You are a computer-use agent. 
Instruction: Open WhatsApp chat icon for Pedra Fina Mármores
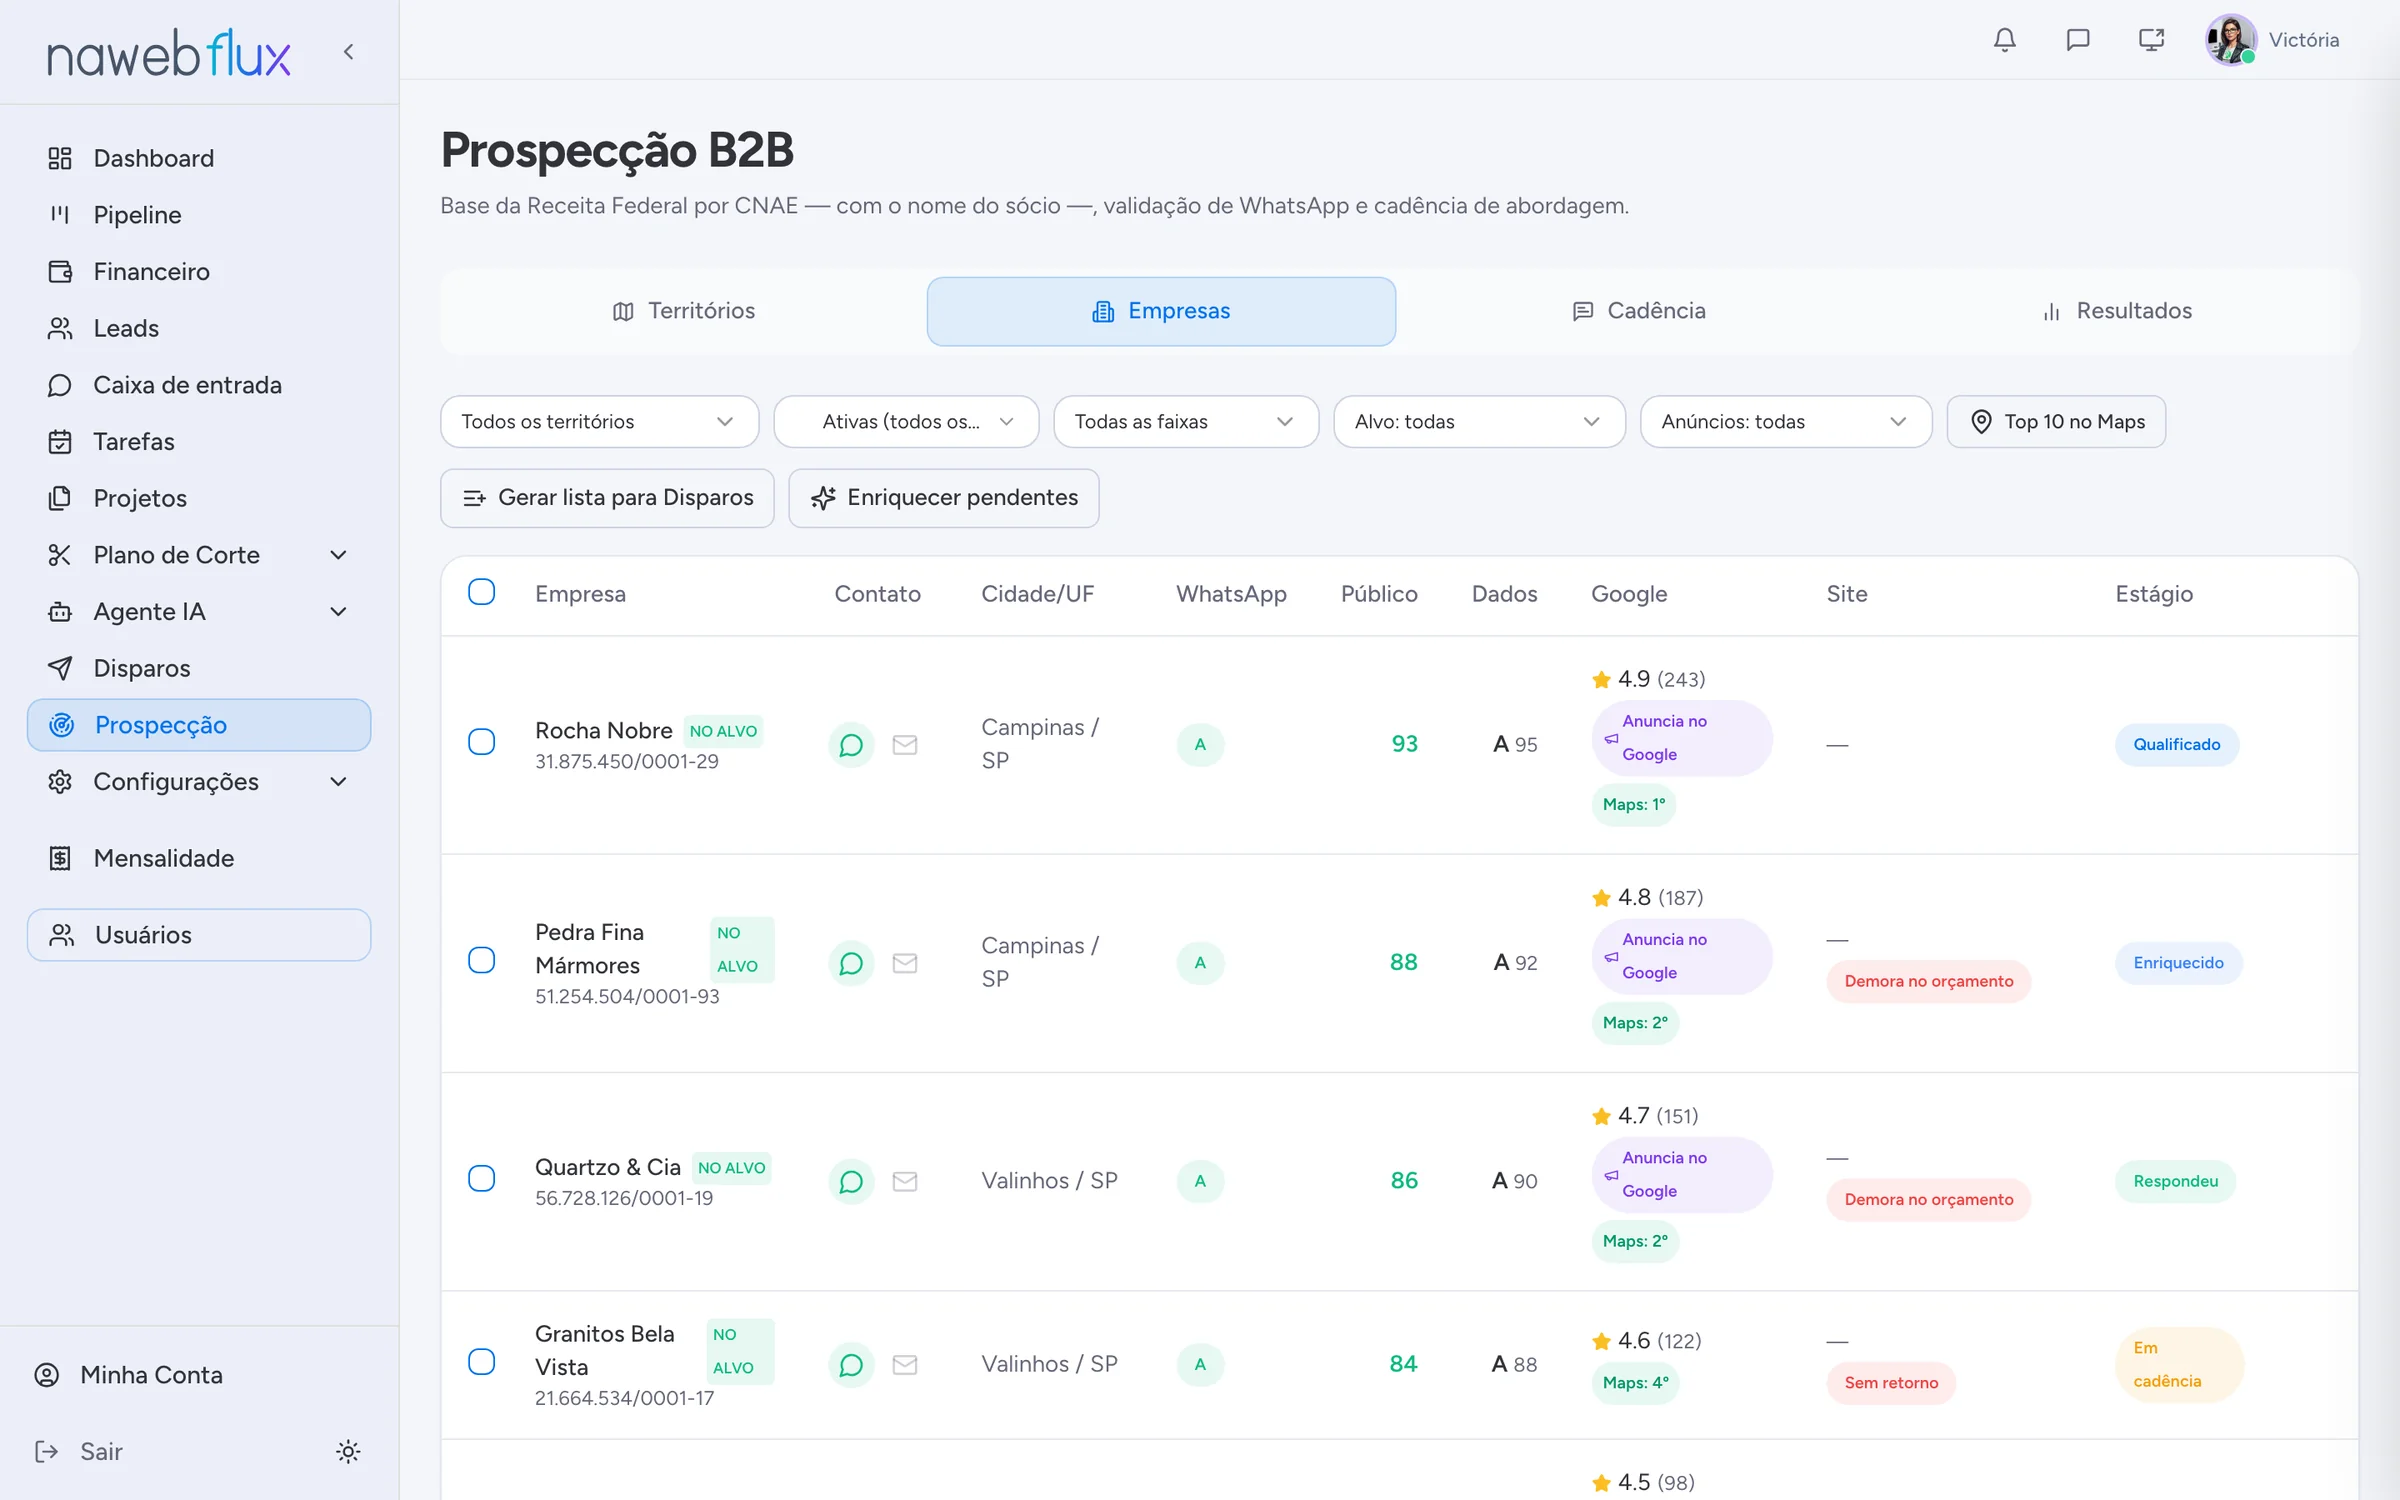[x=851, y=963]
